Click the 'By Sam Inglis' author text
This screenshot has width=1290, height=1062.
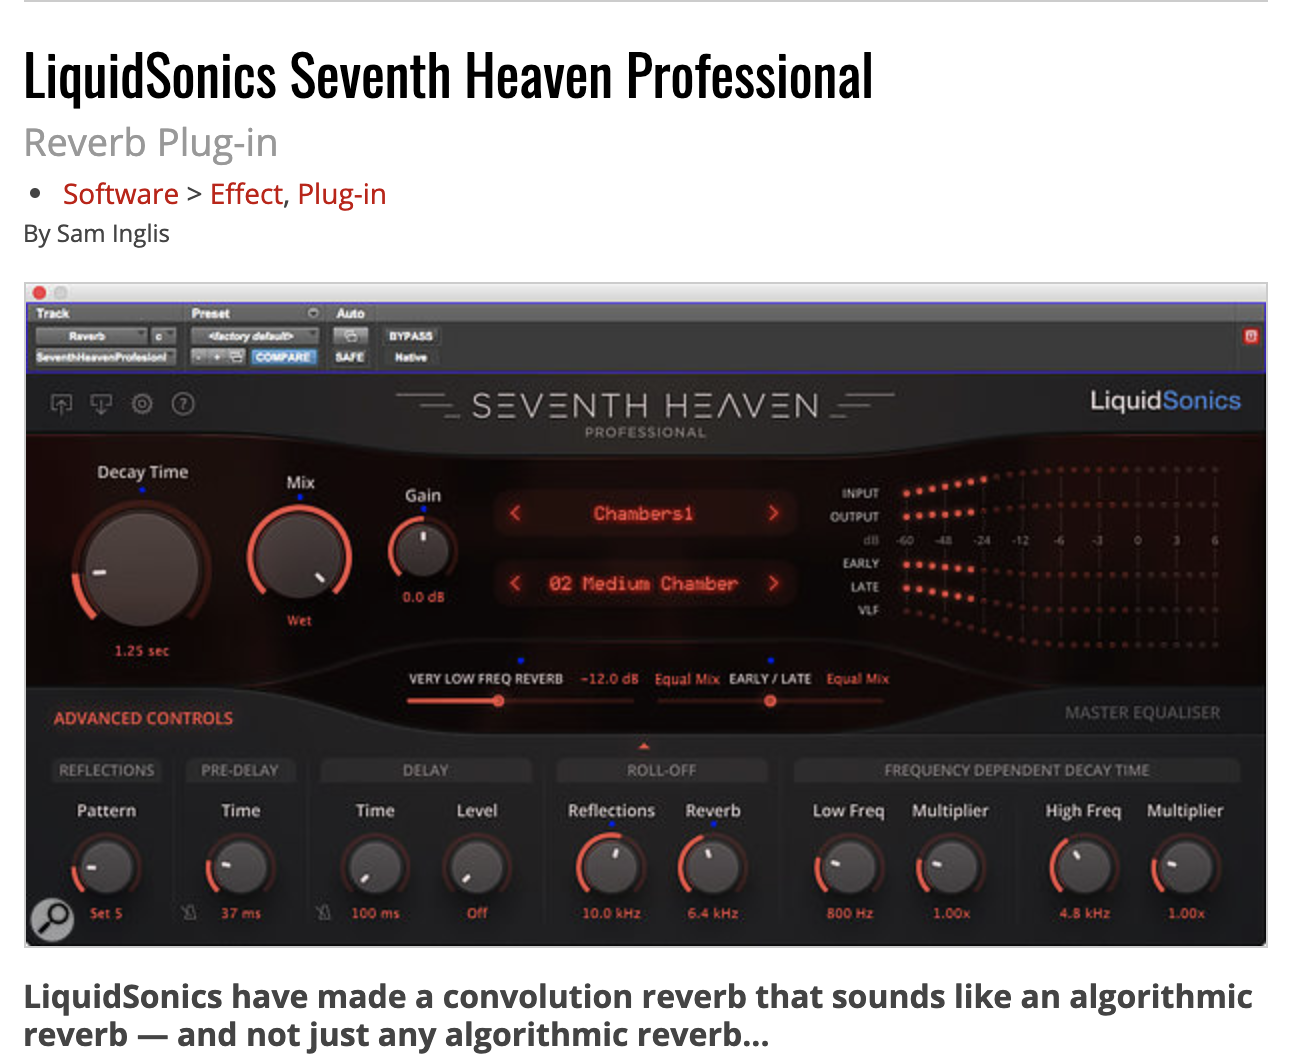point(97,234)
